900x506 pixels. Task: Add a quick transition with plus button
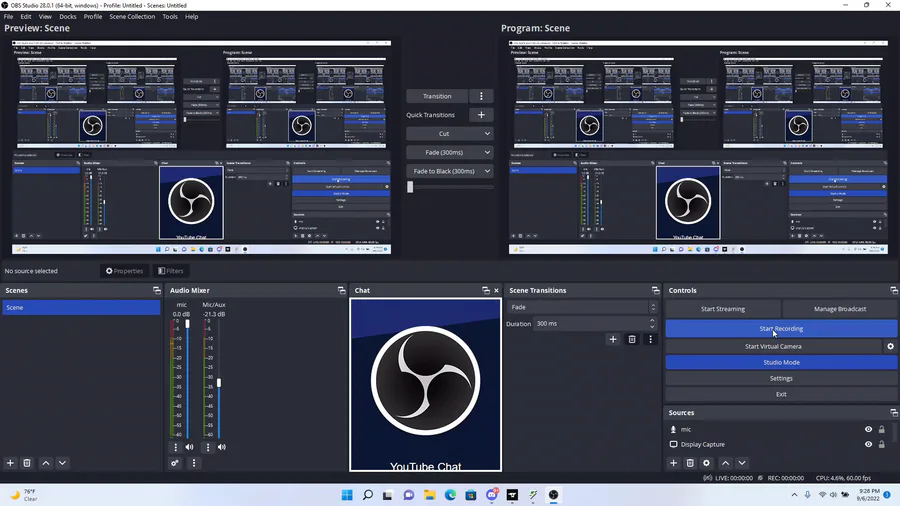coord(481,115)
